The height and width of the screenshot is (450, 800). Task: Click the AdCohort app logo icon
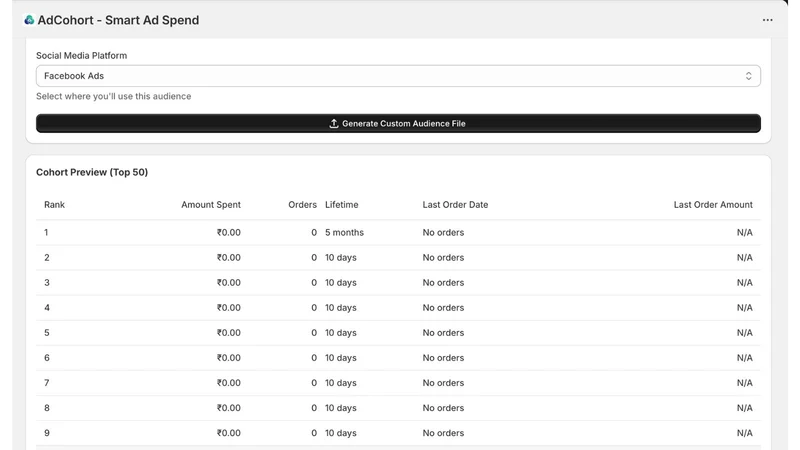point(29,20)
